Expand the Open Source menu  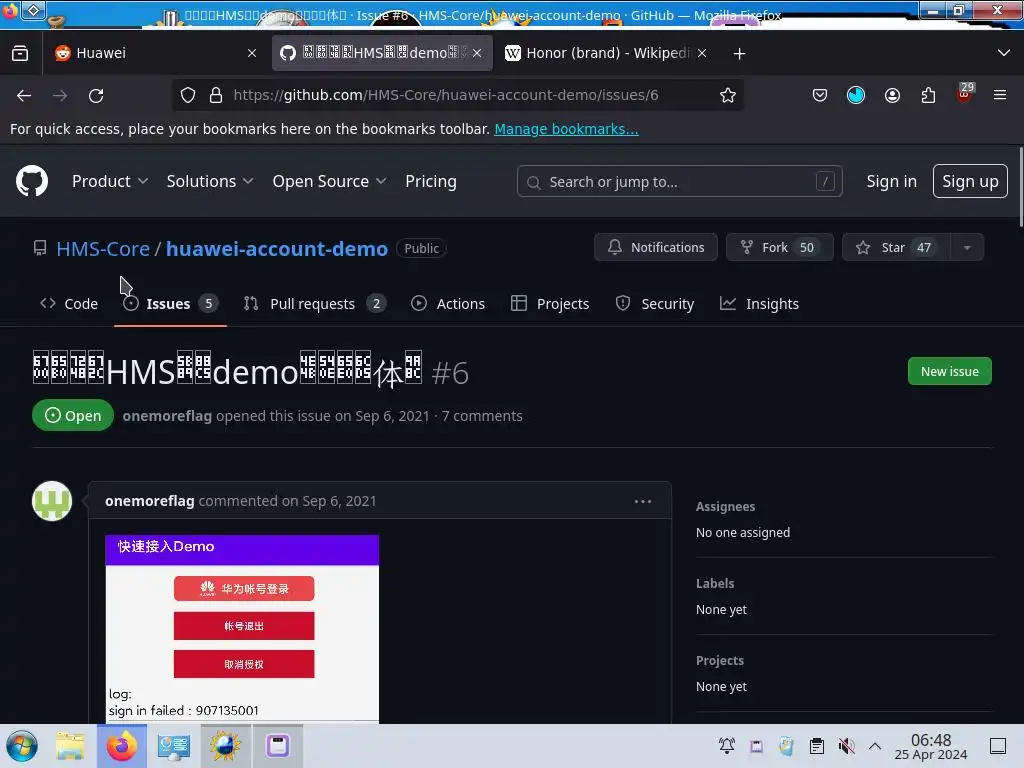point(329,182)
